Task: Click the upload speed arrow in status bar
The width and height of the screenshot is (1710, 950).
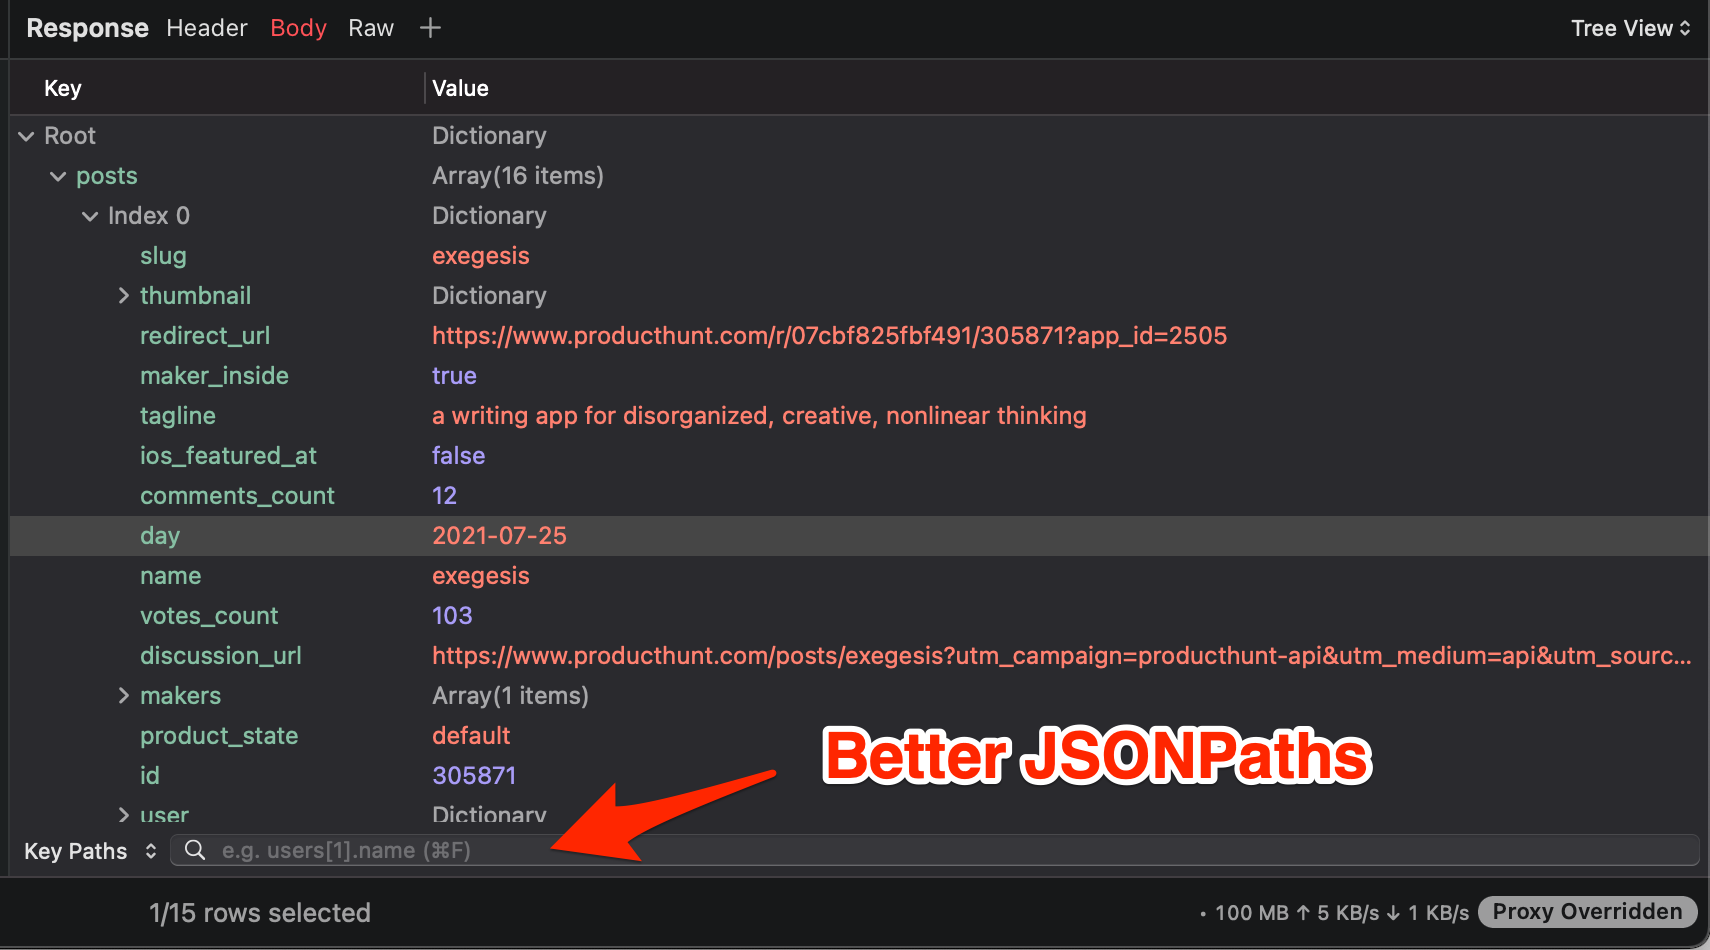Action: pyautogui.click(x=1303, y=912)
